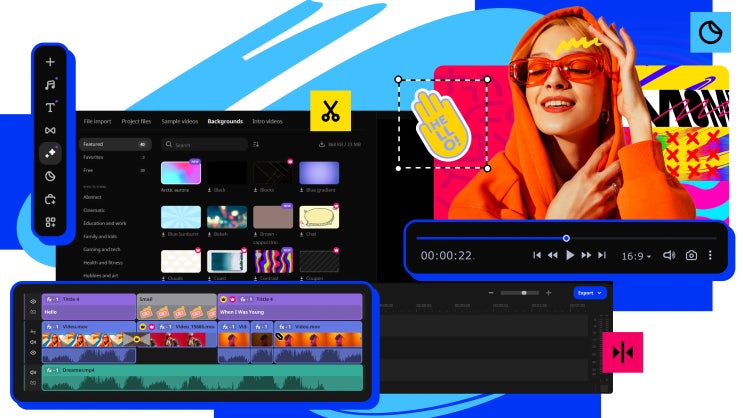
Task: Open the 16:9 aspect ratio dropdown
Action: click(636, 256)
